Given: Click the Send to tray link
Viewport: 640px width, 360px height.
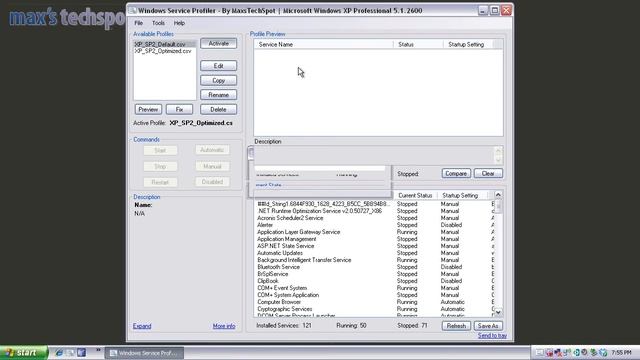Looking at the screenshot, I should pyautogui.click(x=492, y=336).
